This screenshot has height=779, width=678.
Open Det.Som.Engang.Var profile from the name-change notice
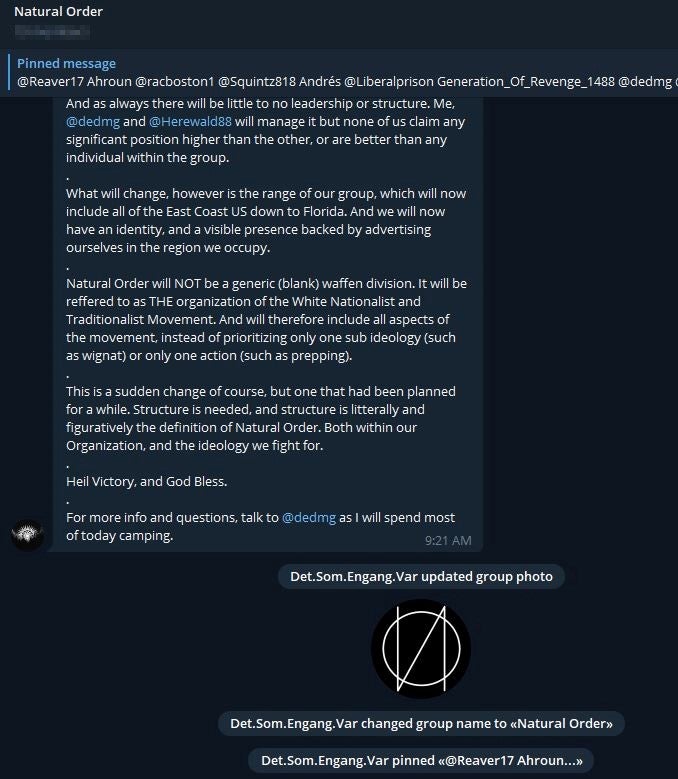(x=294, y=723)
